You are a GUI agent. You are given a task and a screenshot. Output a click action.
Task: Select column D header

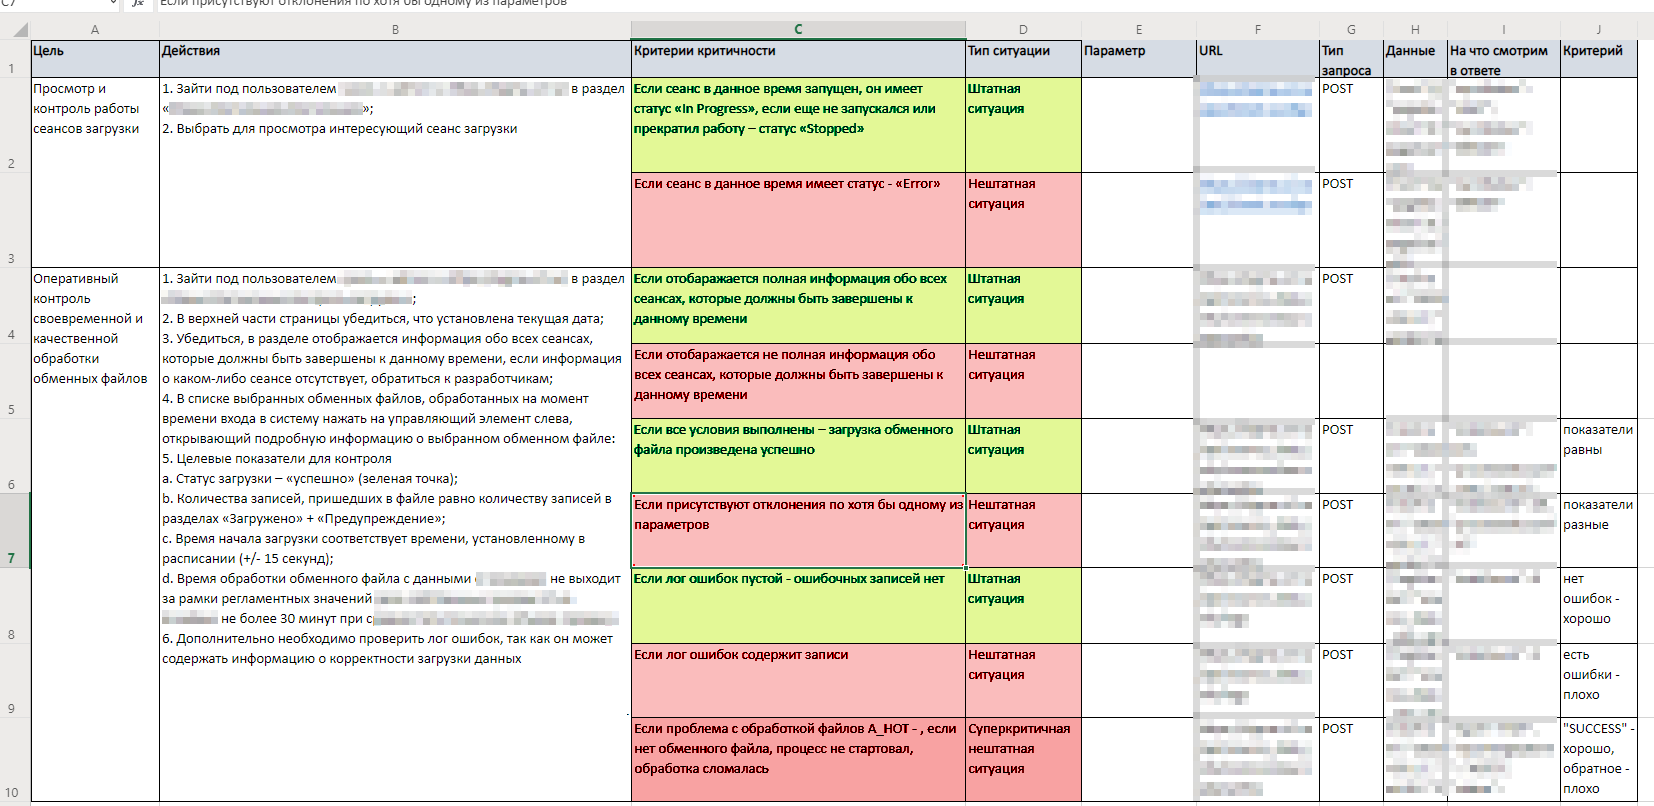click(1023, 30)
